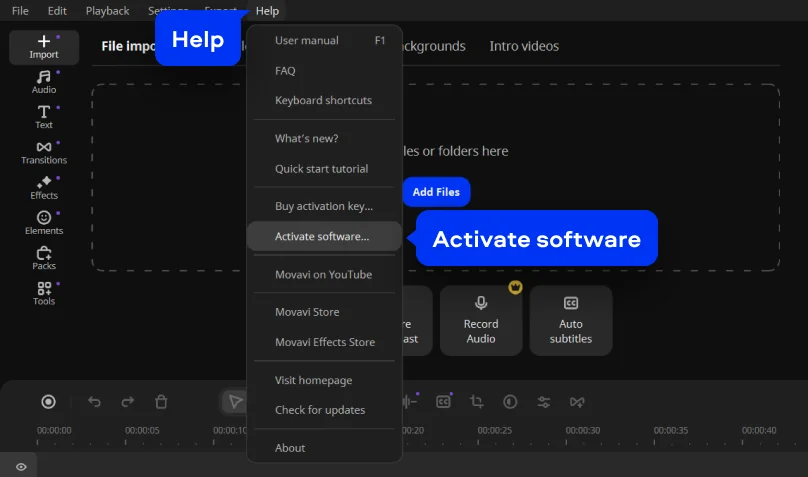Delete clip with the trash icon

pyautogui.click(x=161, y=401)
